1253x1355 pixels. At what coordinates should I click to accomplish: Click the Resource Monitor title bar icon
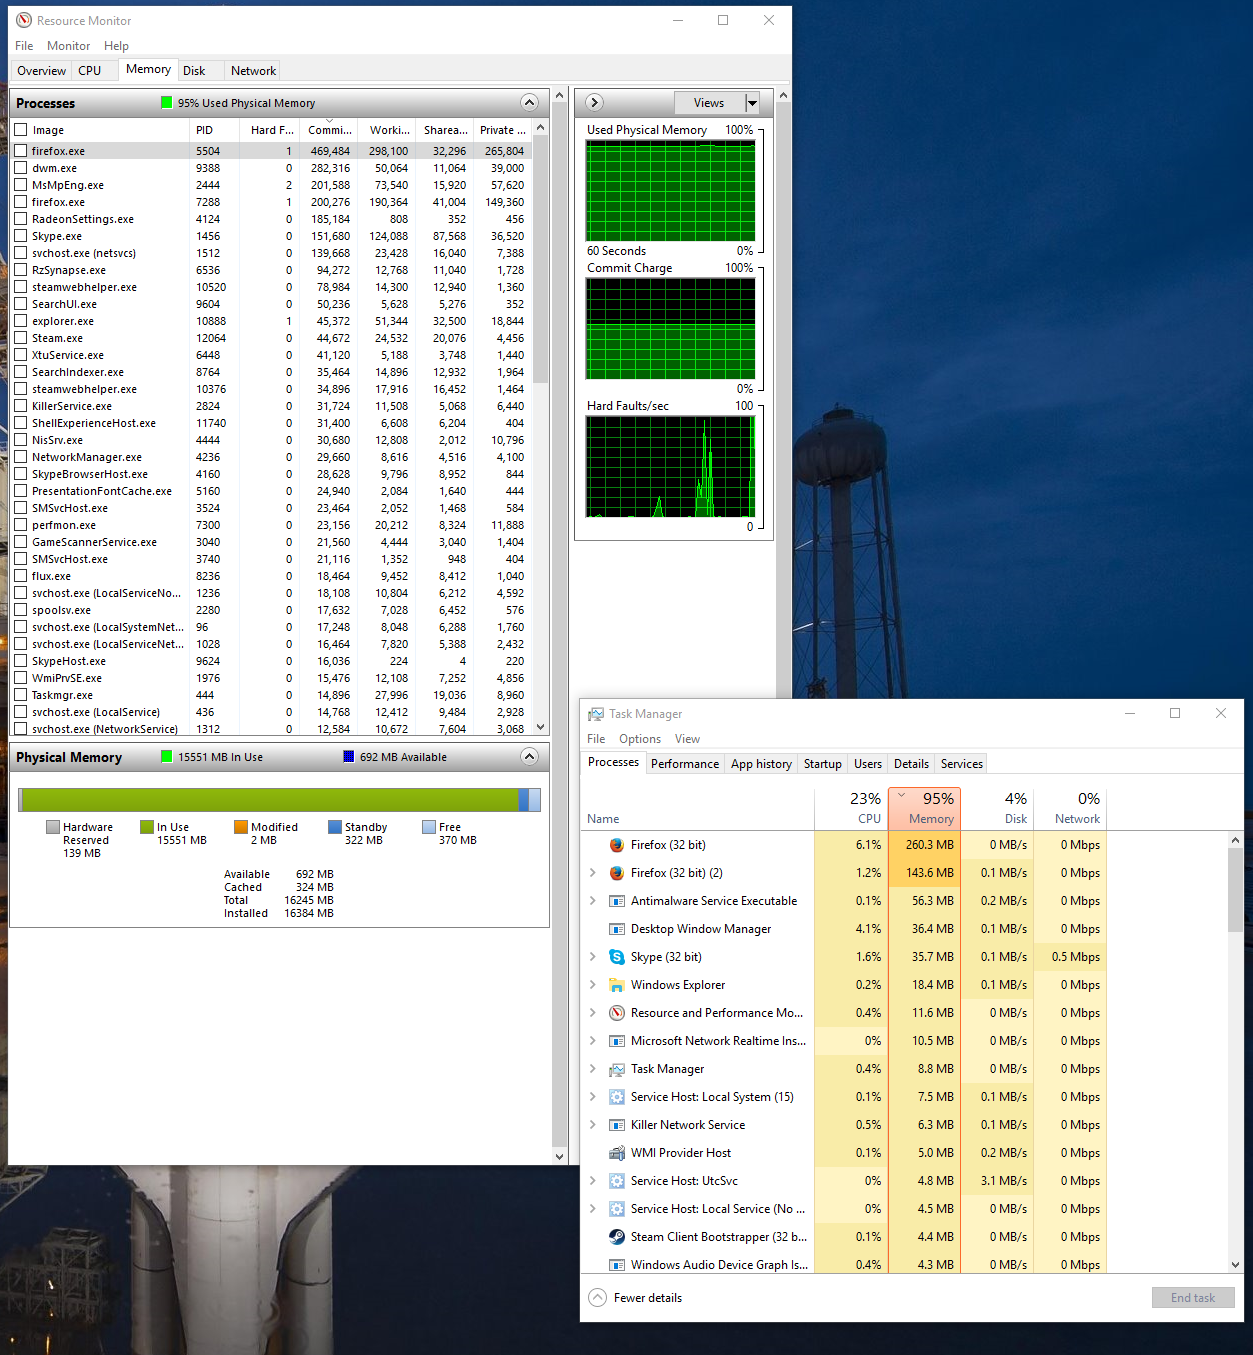pos(24,20)
